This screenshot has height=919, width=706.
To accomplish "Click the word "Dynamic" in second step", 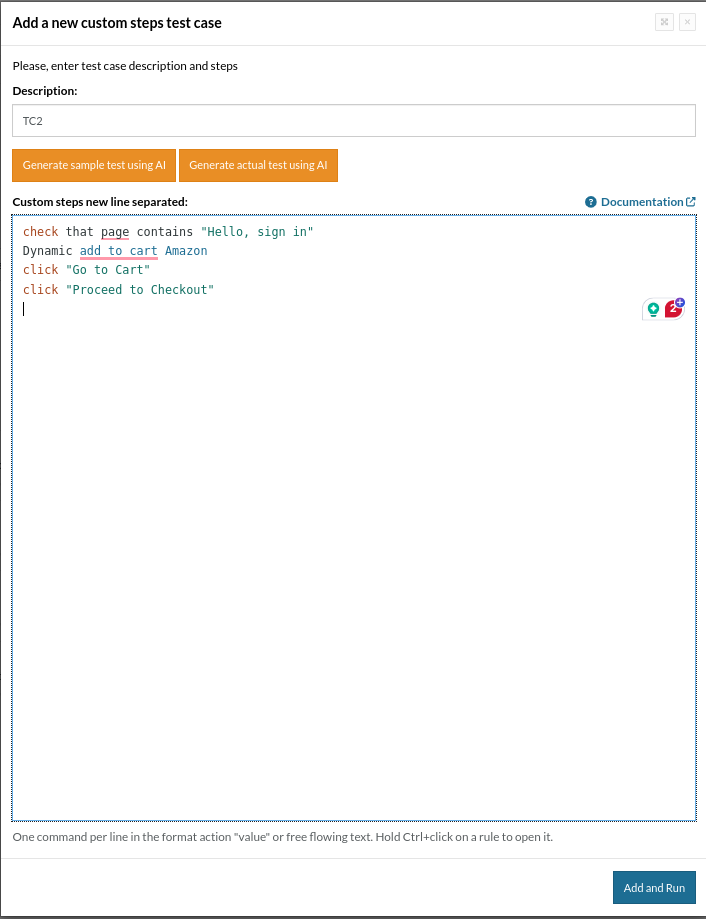I will point(48,251).
